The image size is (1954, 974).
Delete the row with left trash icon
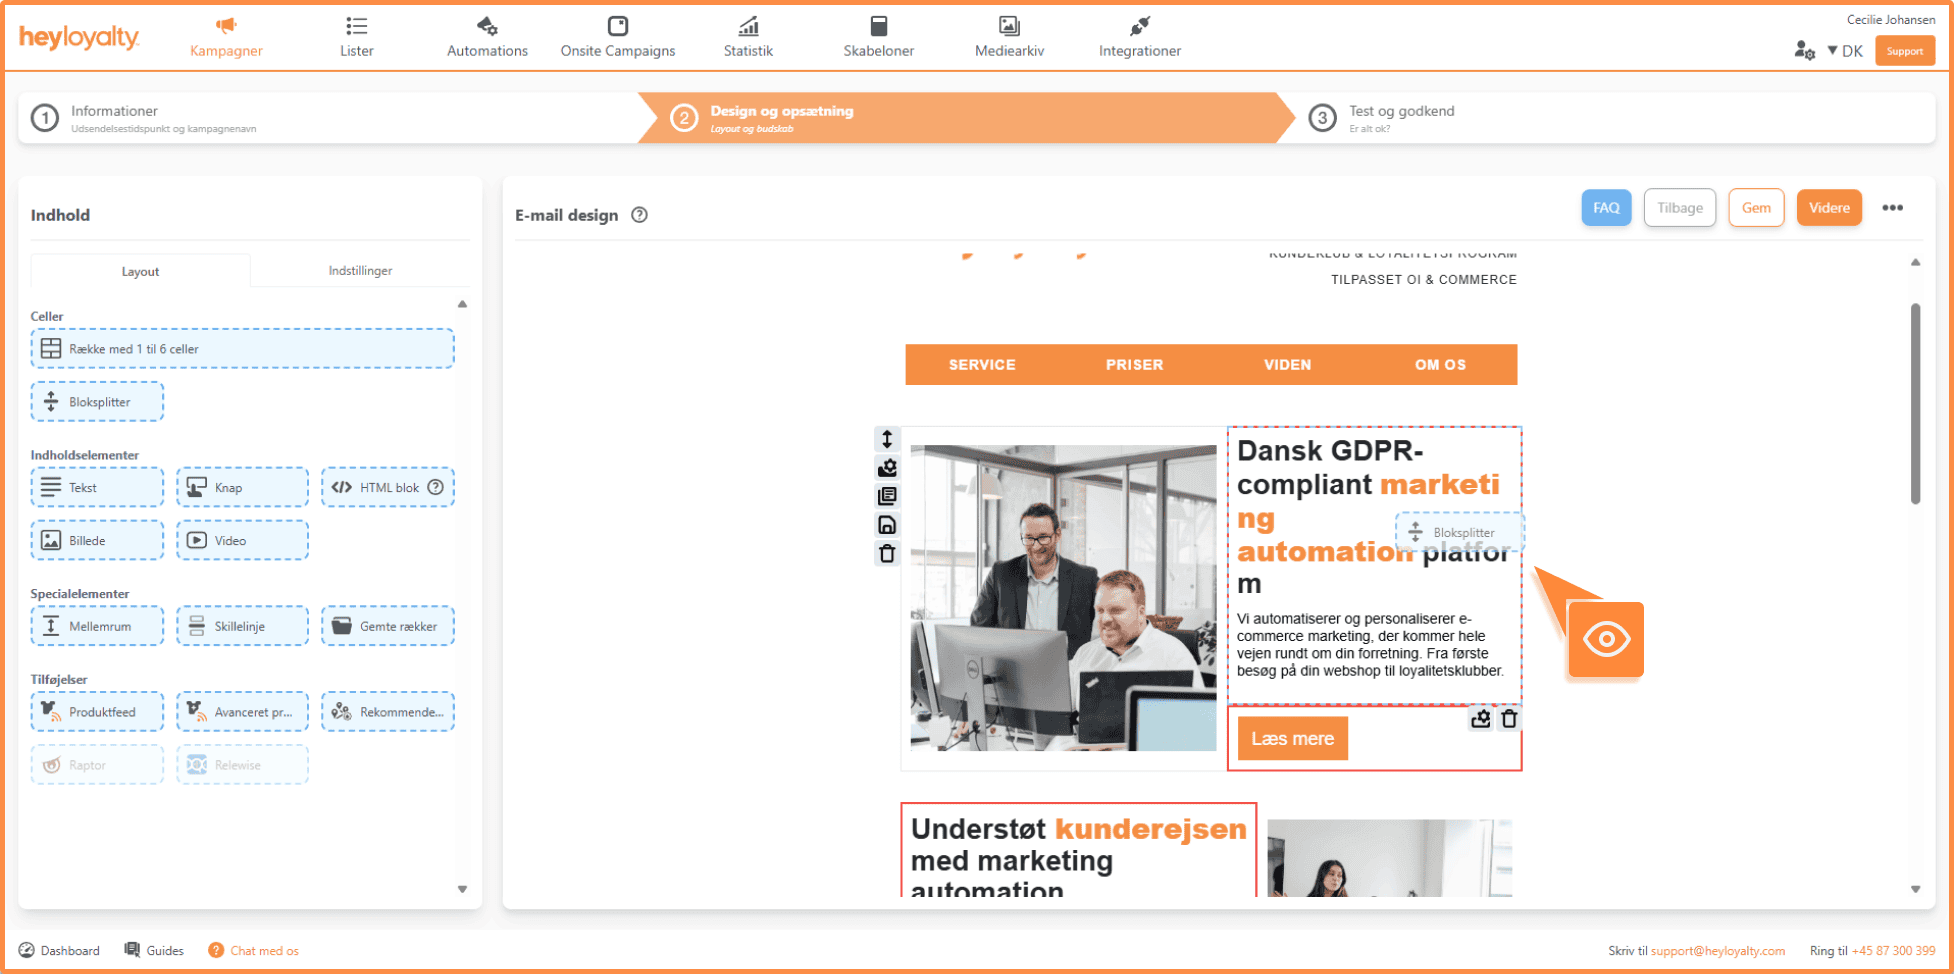pos(887,554)
